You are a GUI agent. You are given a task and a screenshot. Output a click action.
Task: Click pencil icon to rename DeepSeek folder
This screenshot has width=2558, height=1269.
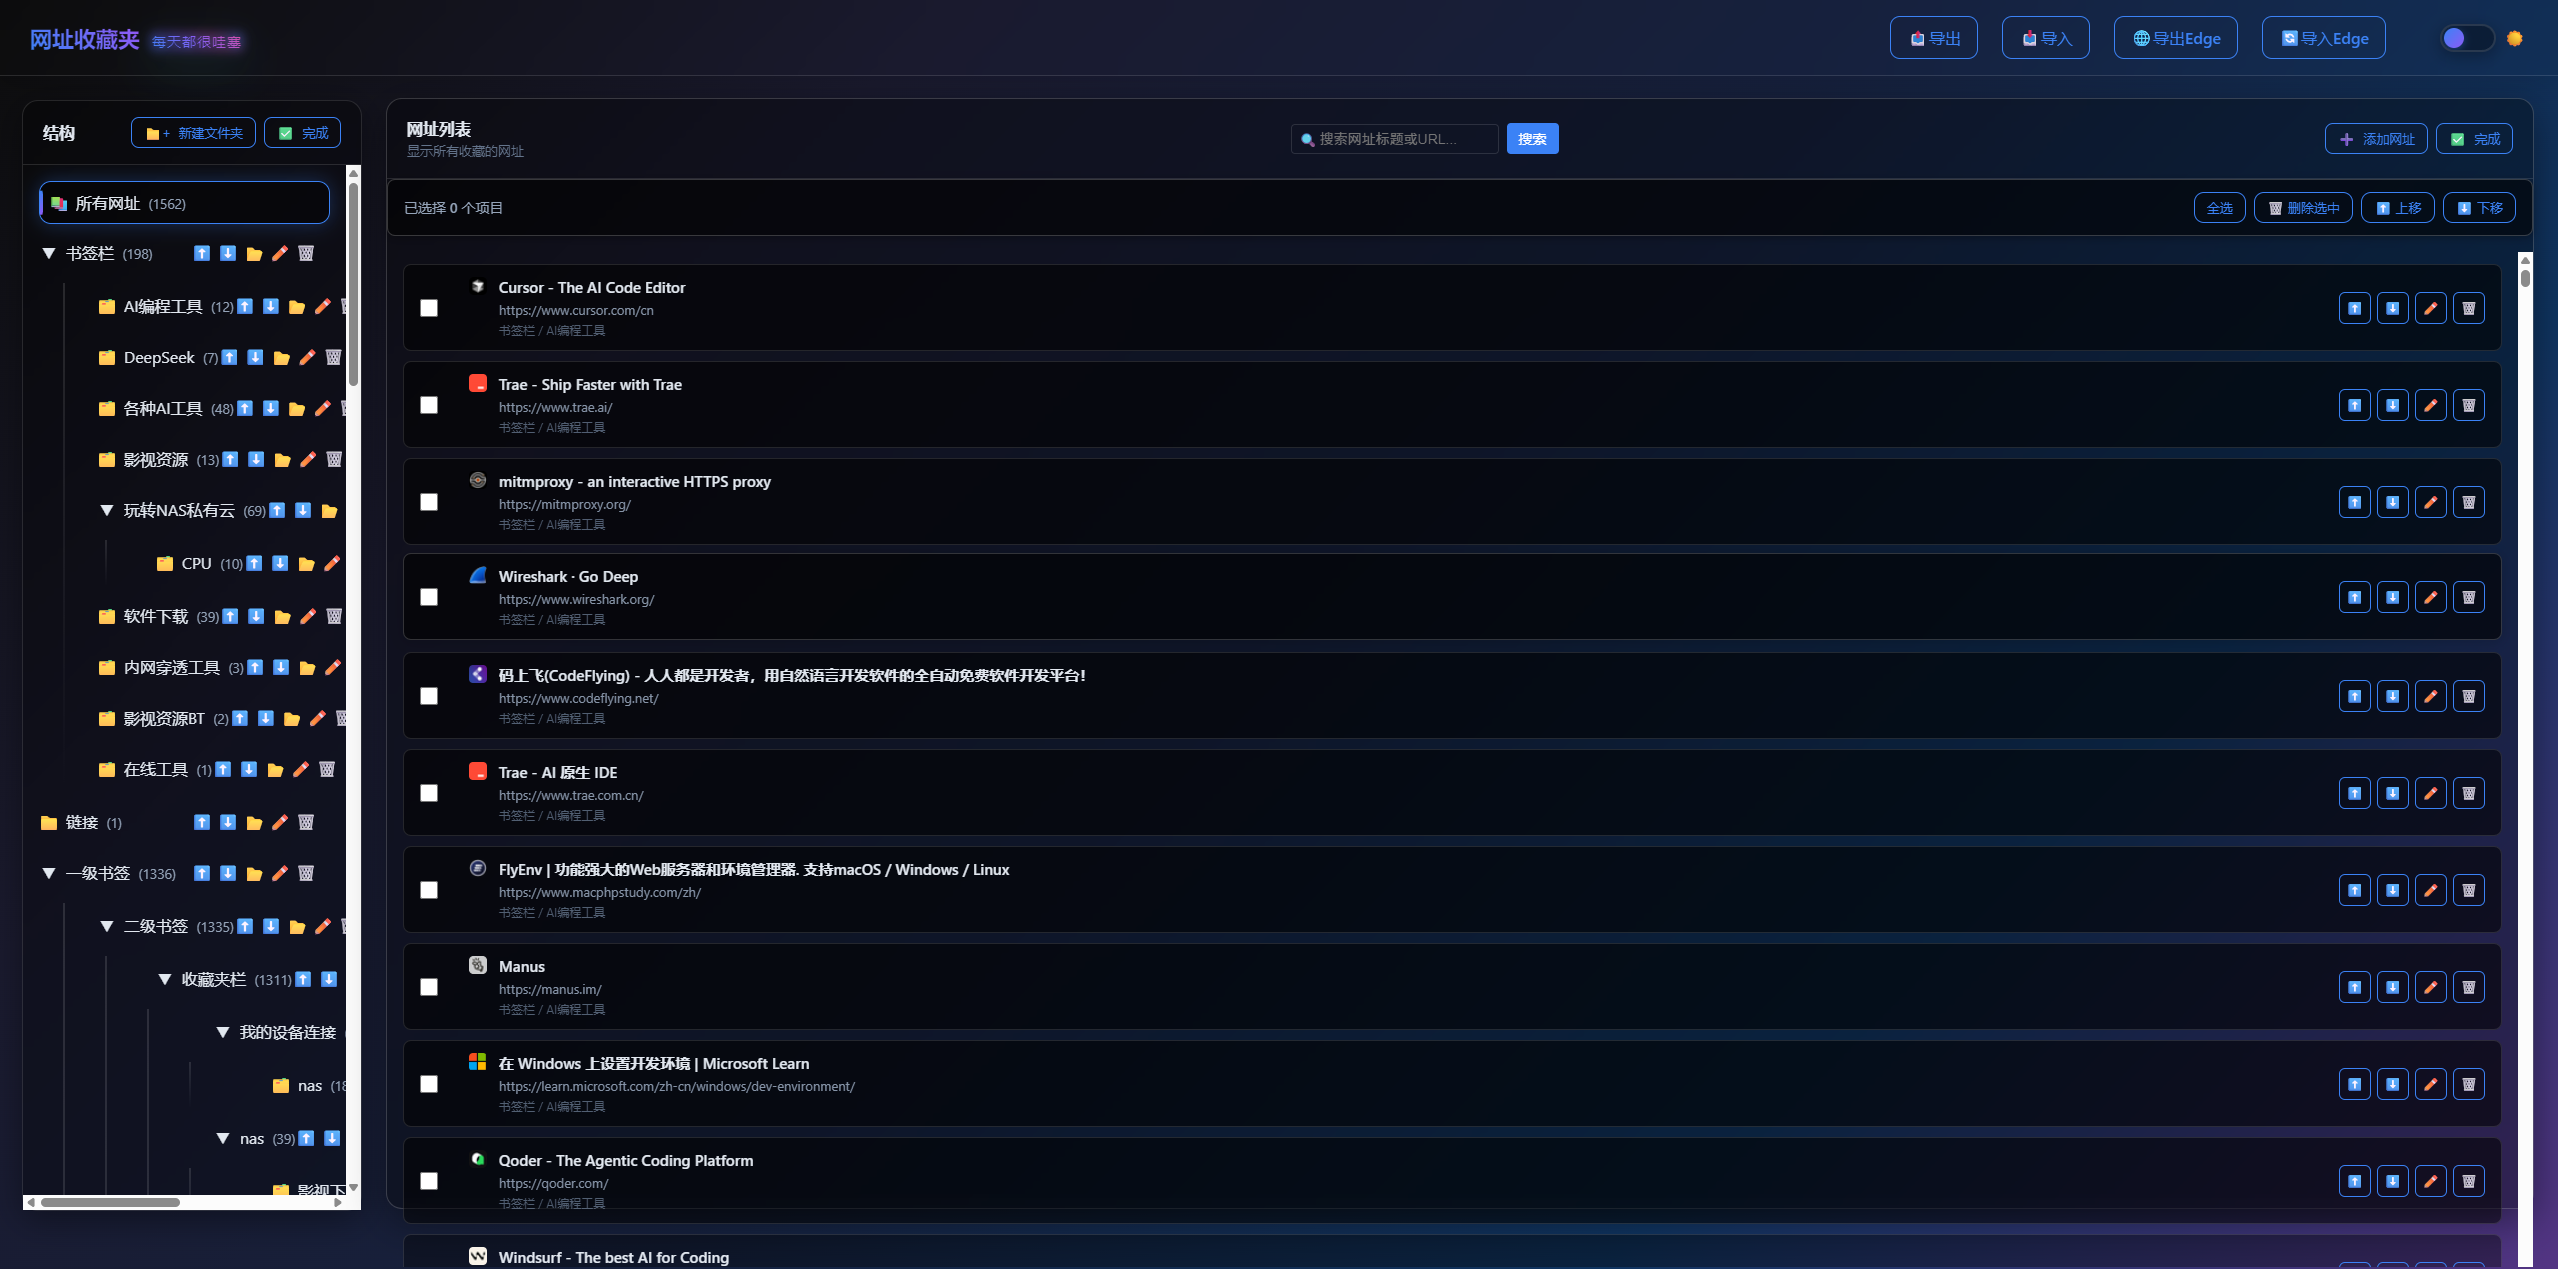coord(308,358)
